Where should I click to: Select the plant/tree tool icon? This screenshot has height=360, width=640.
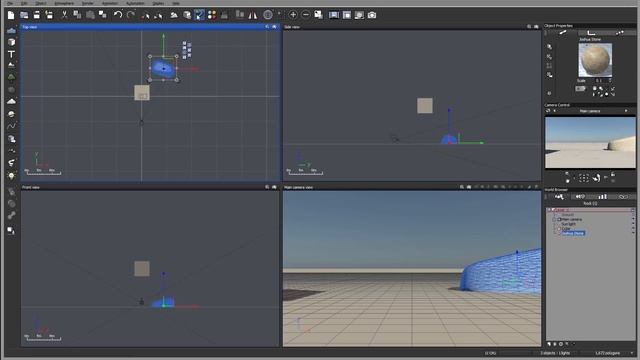11,77
